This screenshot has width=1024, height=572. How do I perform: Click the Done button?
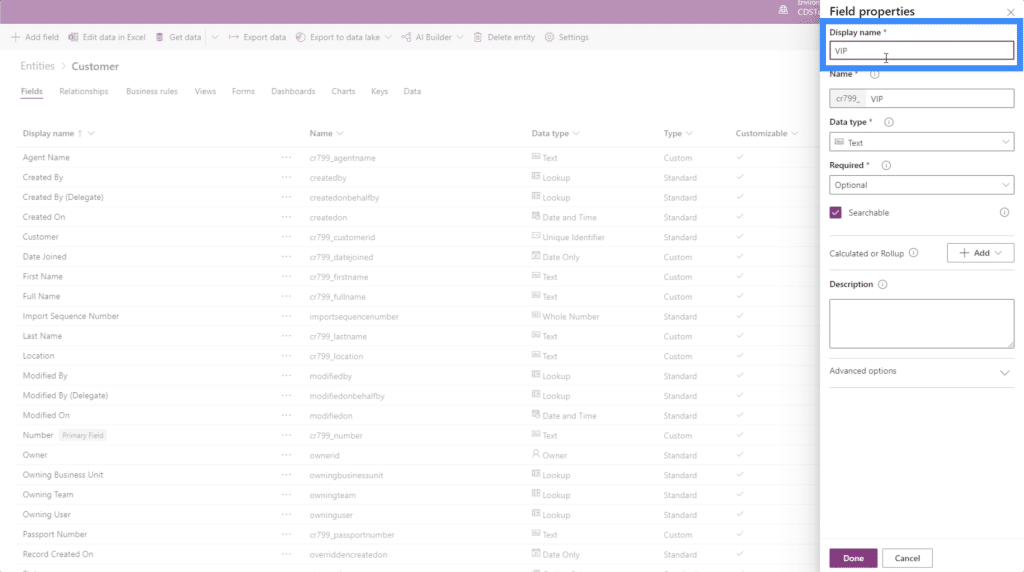(x=853, y=558)
